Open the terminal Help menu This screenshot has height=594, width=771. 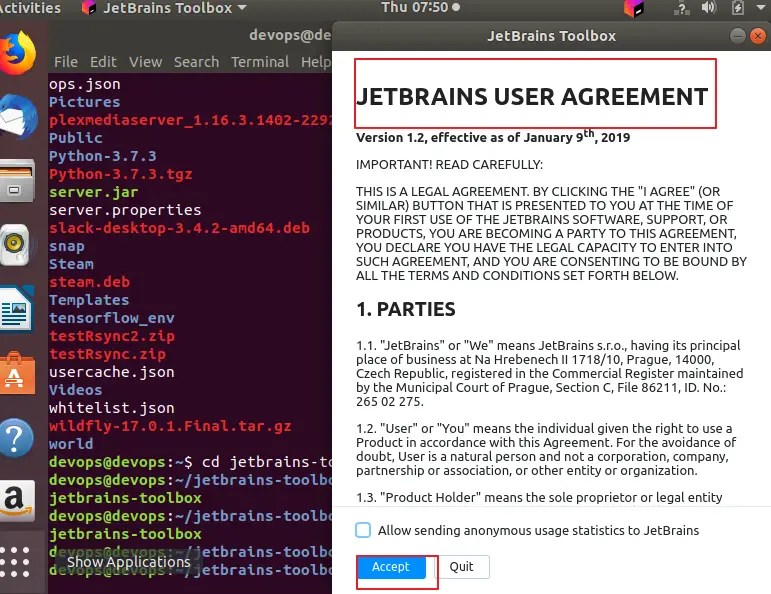pos(316,62)
